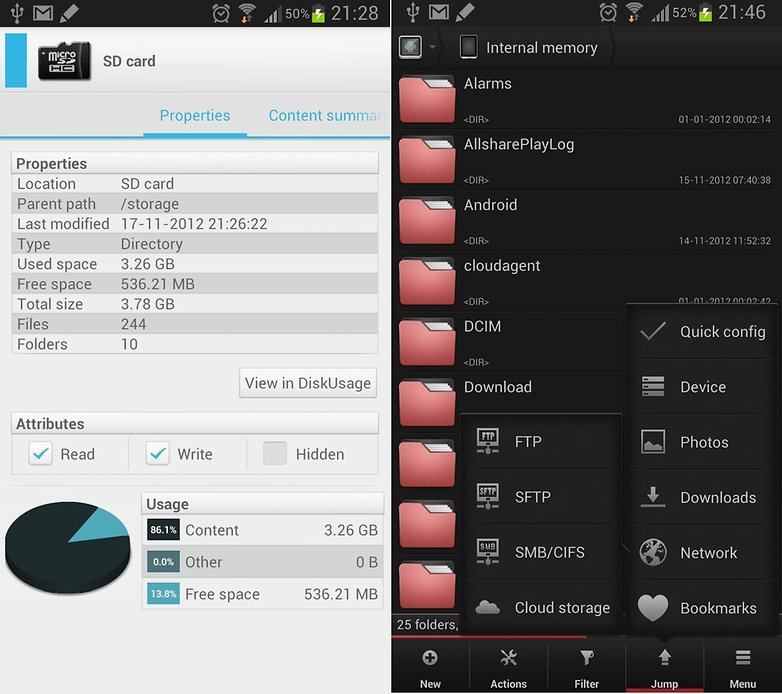
Task: Tap the Filter toolbar button
Action: pos(586,668)
